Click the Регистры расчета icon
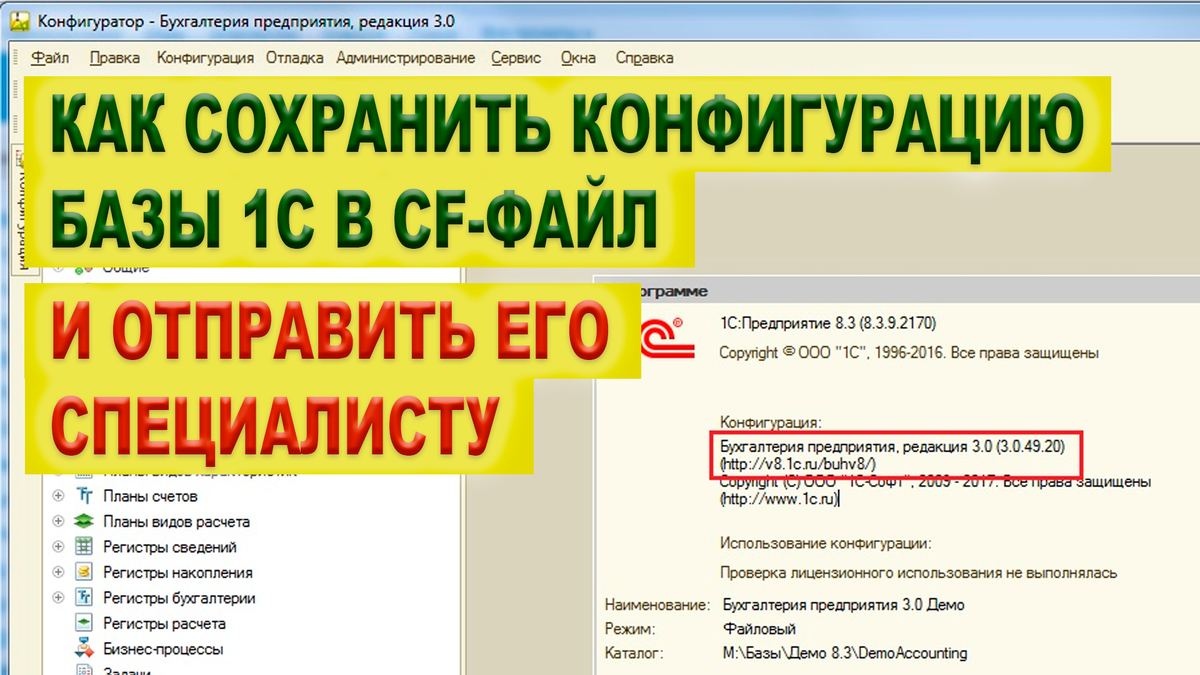This screenshot has width=1200, height=675. [85, 624]
